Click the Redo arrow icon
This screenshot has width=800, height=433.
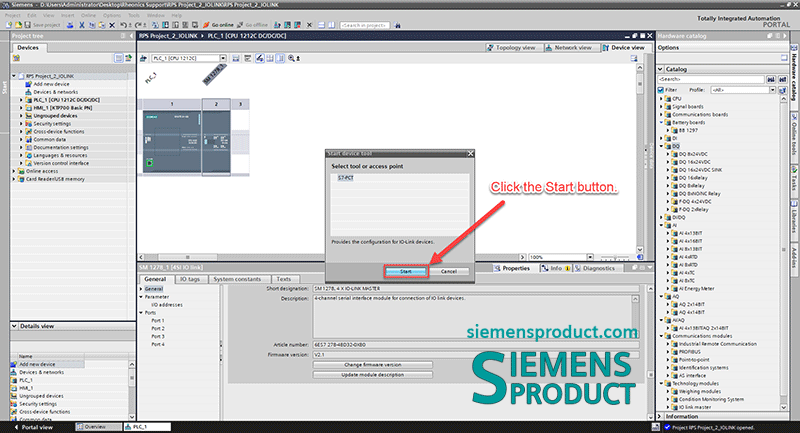point(137,24)
